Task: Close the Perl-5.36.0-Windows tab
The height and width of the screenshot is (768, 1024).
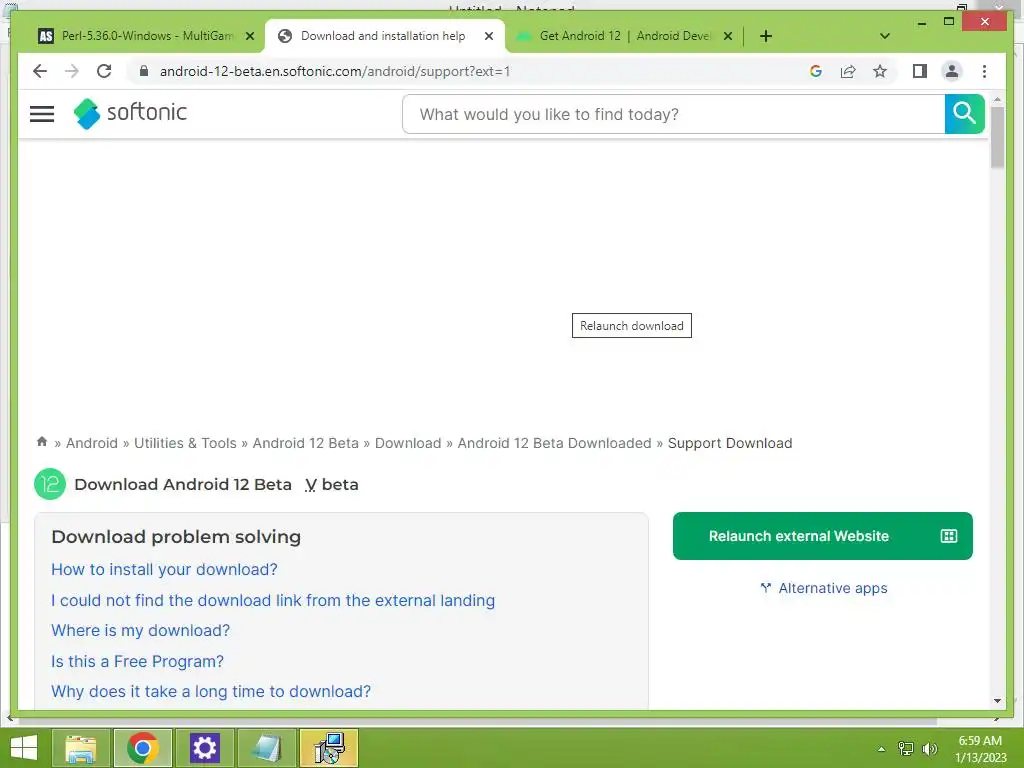Action: pyautogui.click(x=249, y=36)
